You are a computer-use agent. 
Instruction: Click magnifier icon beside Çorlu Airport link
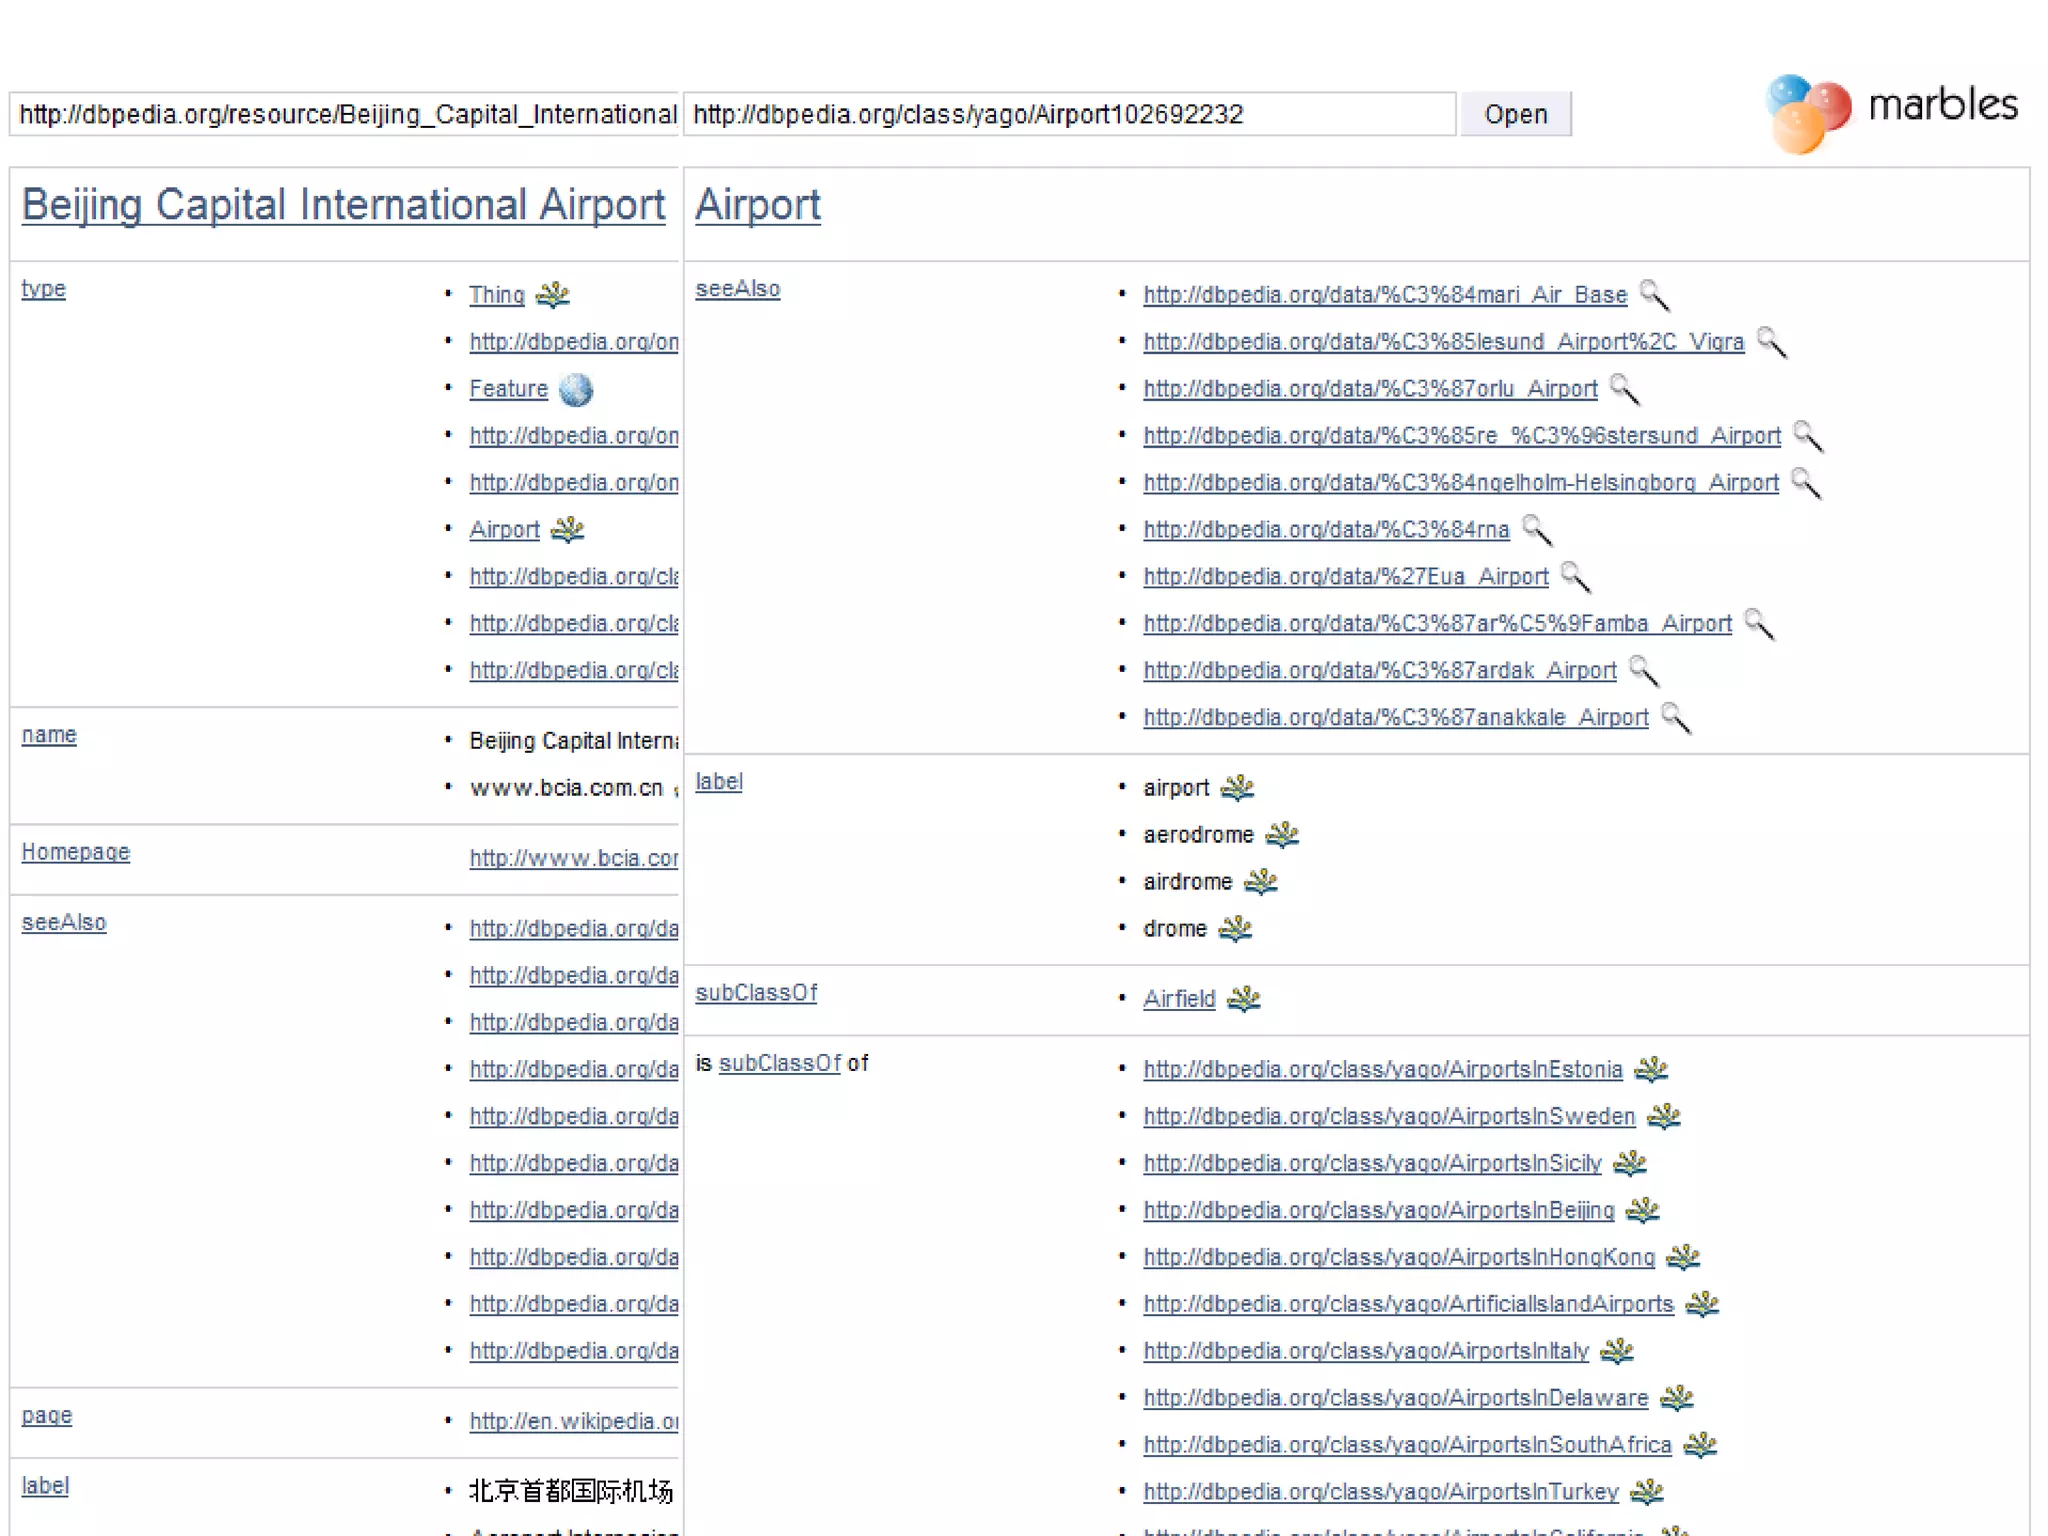(1624, 389)
